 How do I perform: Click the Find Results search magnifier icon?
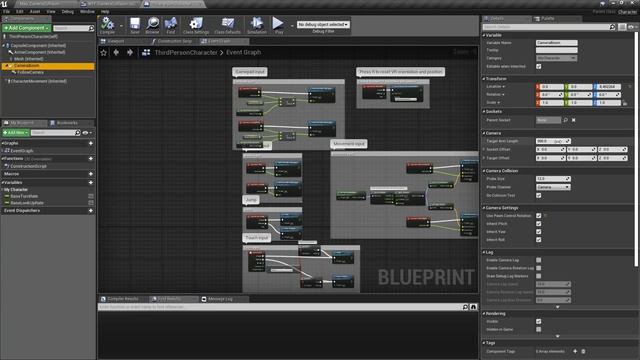point(465,307)
